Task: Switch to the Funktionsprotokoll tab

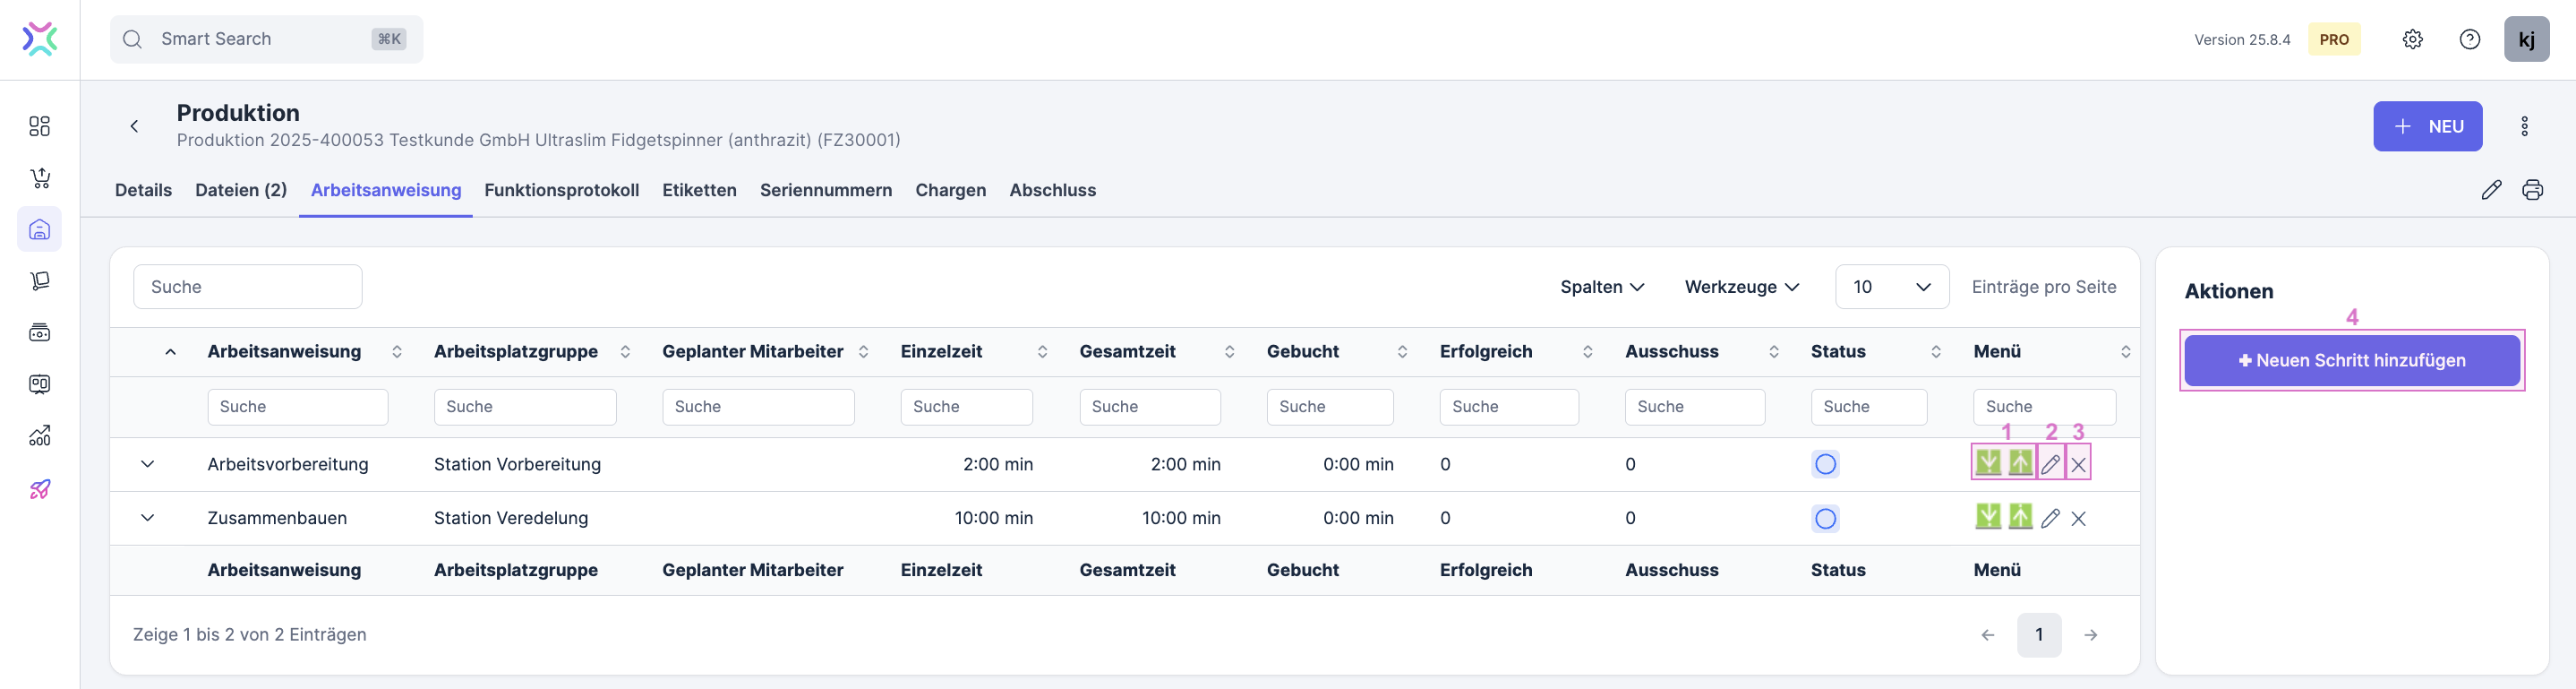Action: pos(561,190)
